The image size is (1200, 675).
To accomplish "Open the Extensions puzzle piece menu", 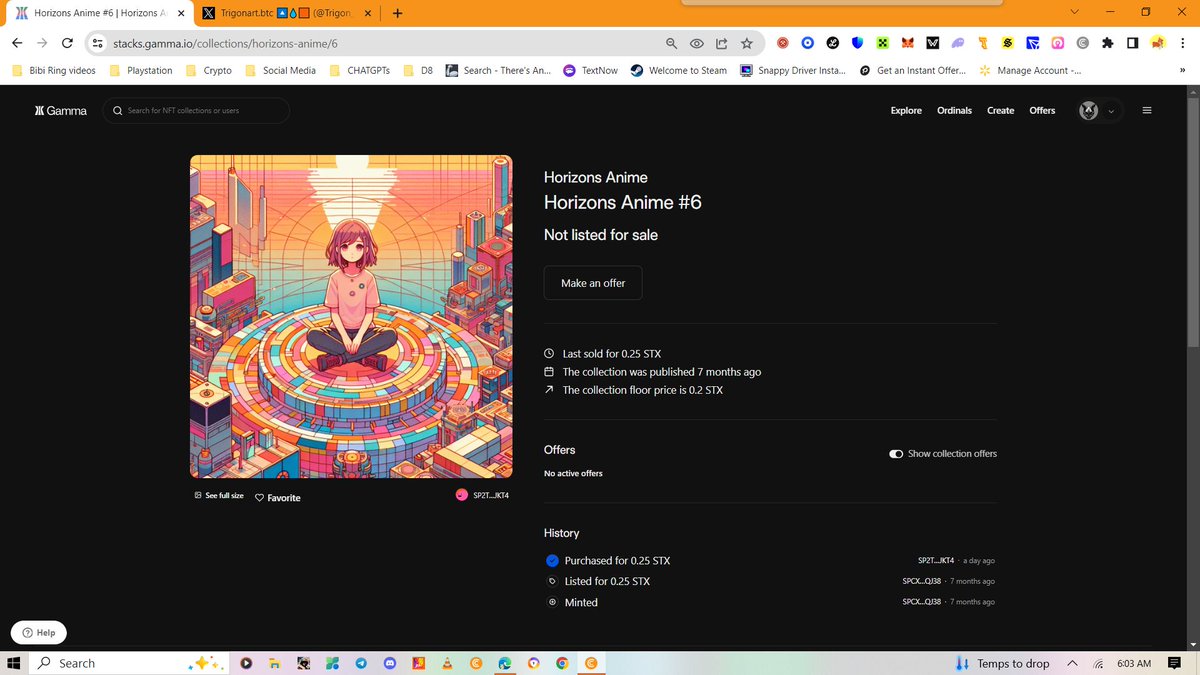I will pyautogui.click(x=1107, y=43).
